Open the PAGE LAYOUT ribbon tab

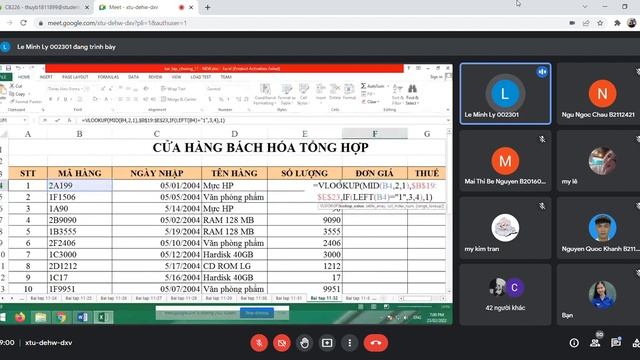point(75,77)
